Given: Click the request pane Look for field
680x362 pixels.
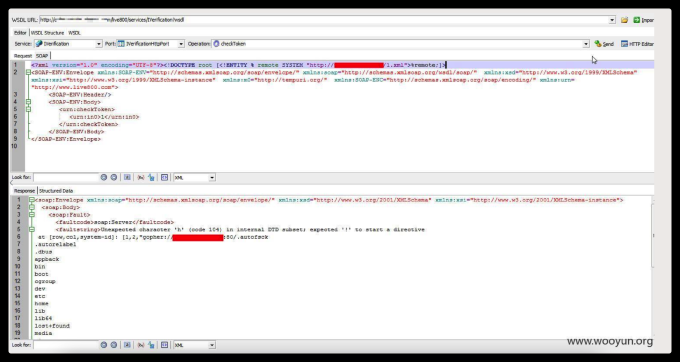Looking at the screenshot, I should [66, 177].
